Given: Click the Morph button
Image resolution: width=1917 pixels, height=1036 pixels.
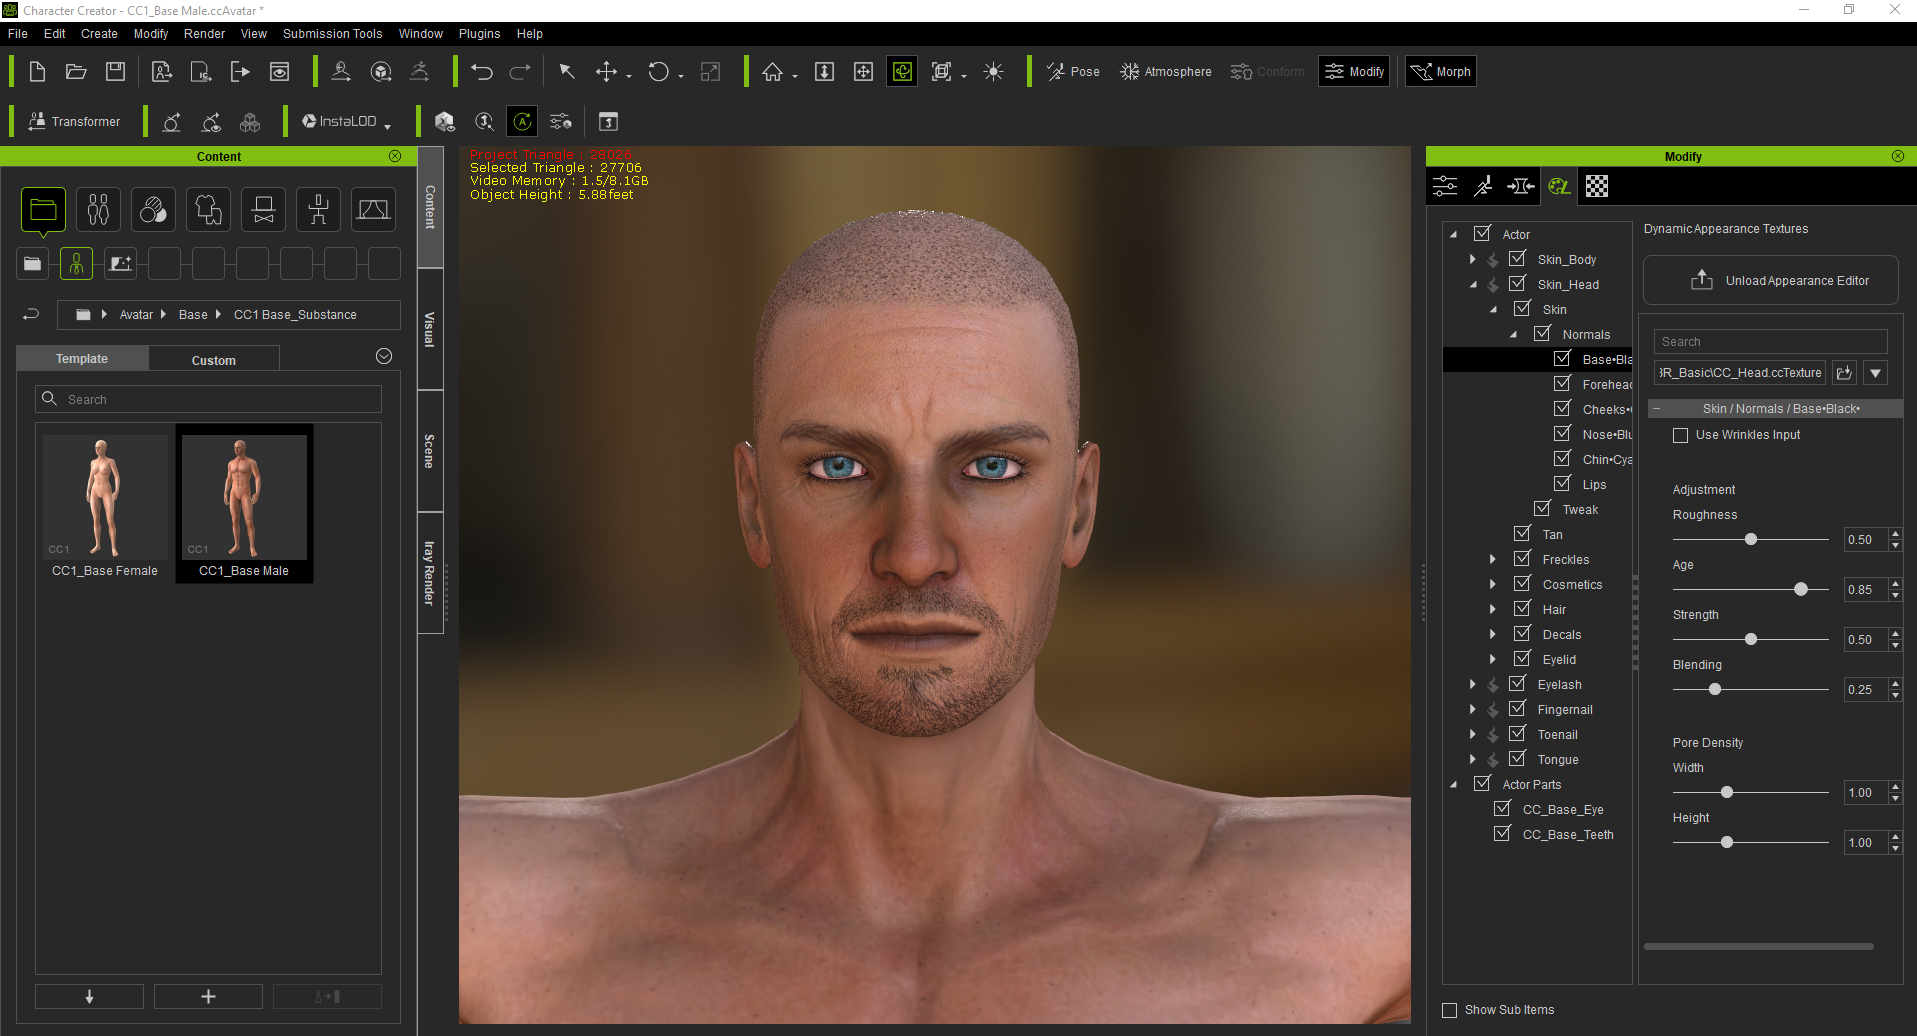Looking at the screenshot, I should tap(1441, 72).
